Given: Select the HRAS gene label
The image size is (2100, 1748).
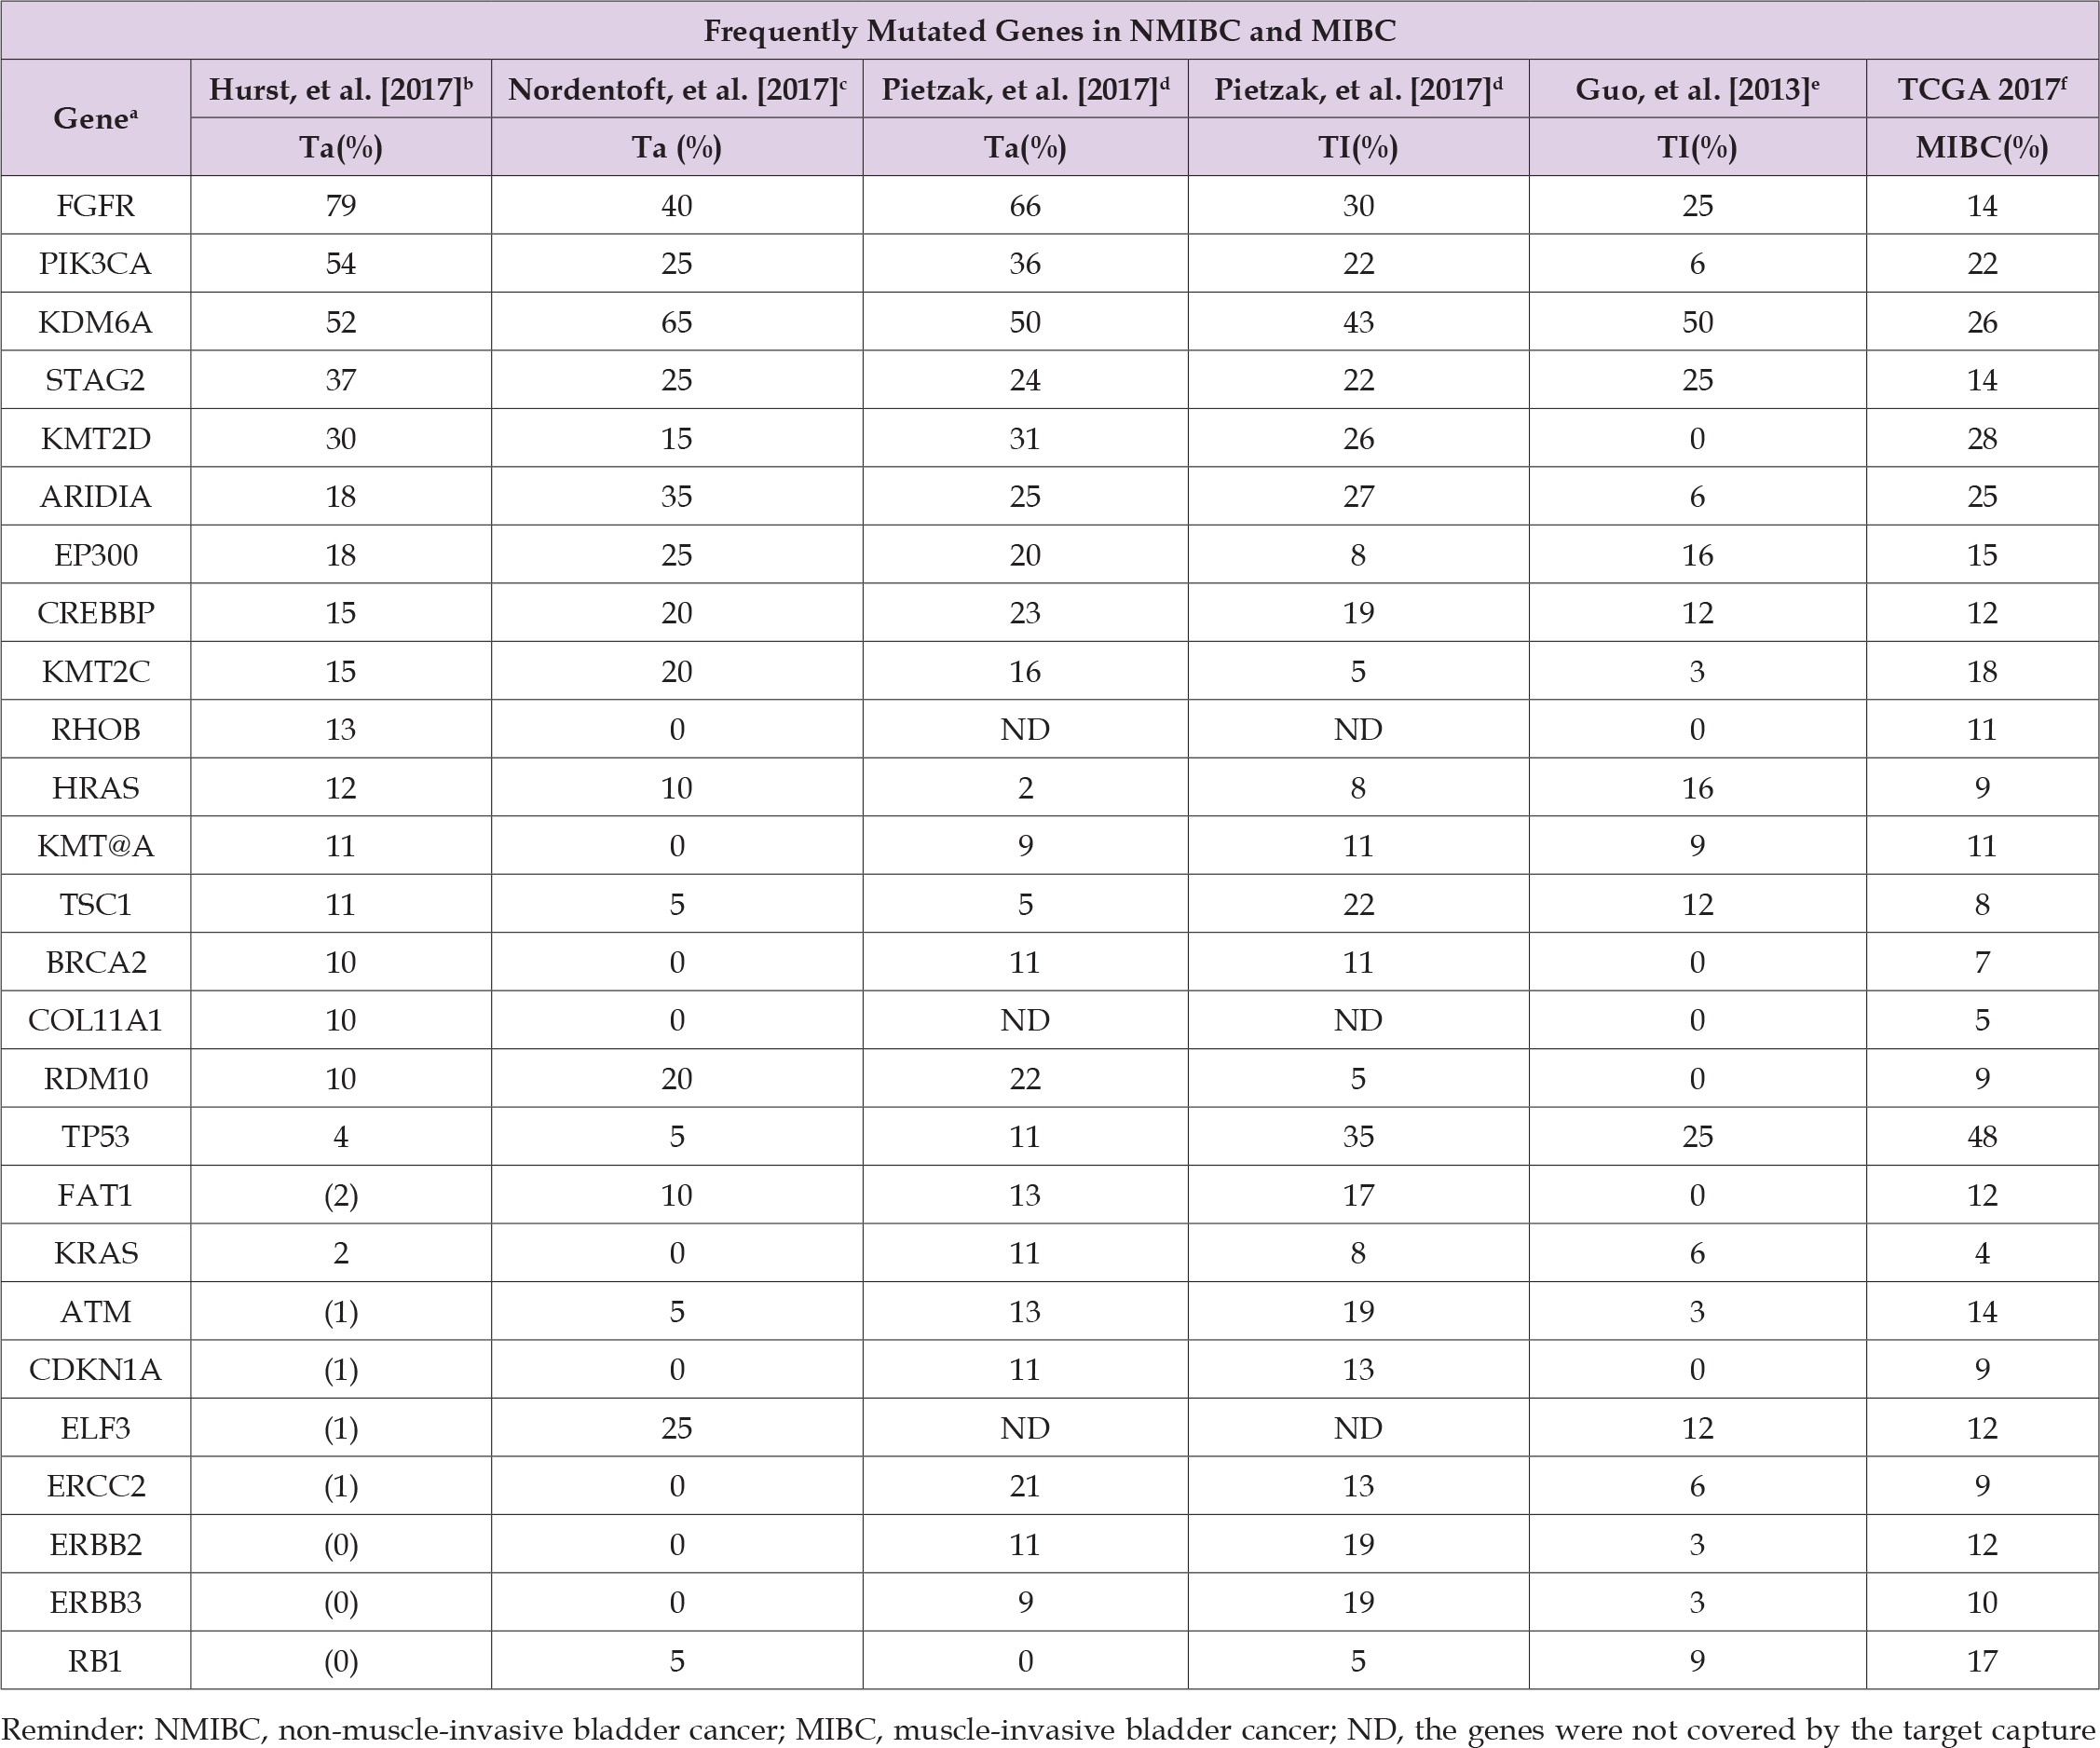Looking at the screenshot, I should pos(95,788).
